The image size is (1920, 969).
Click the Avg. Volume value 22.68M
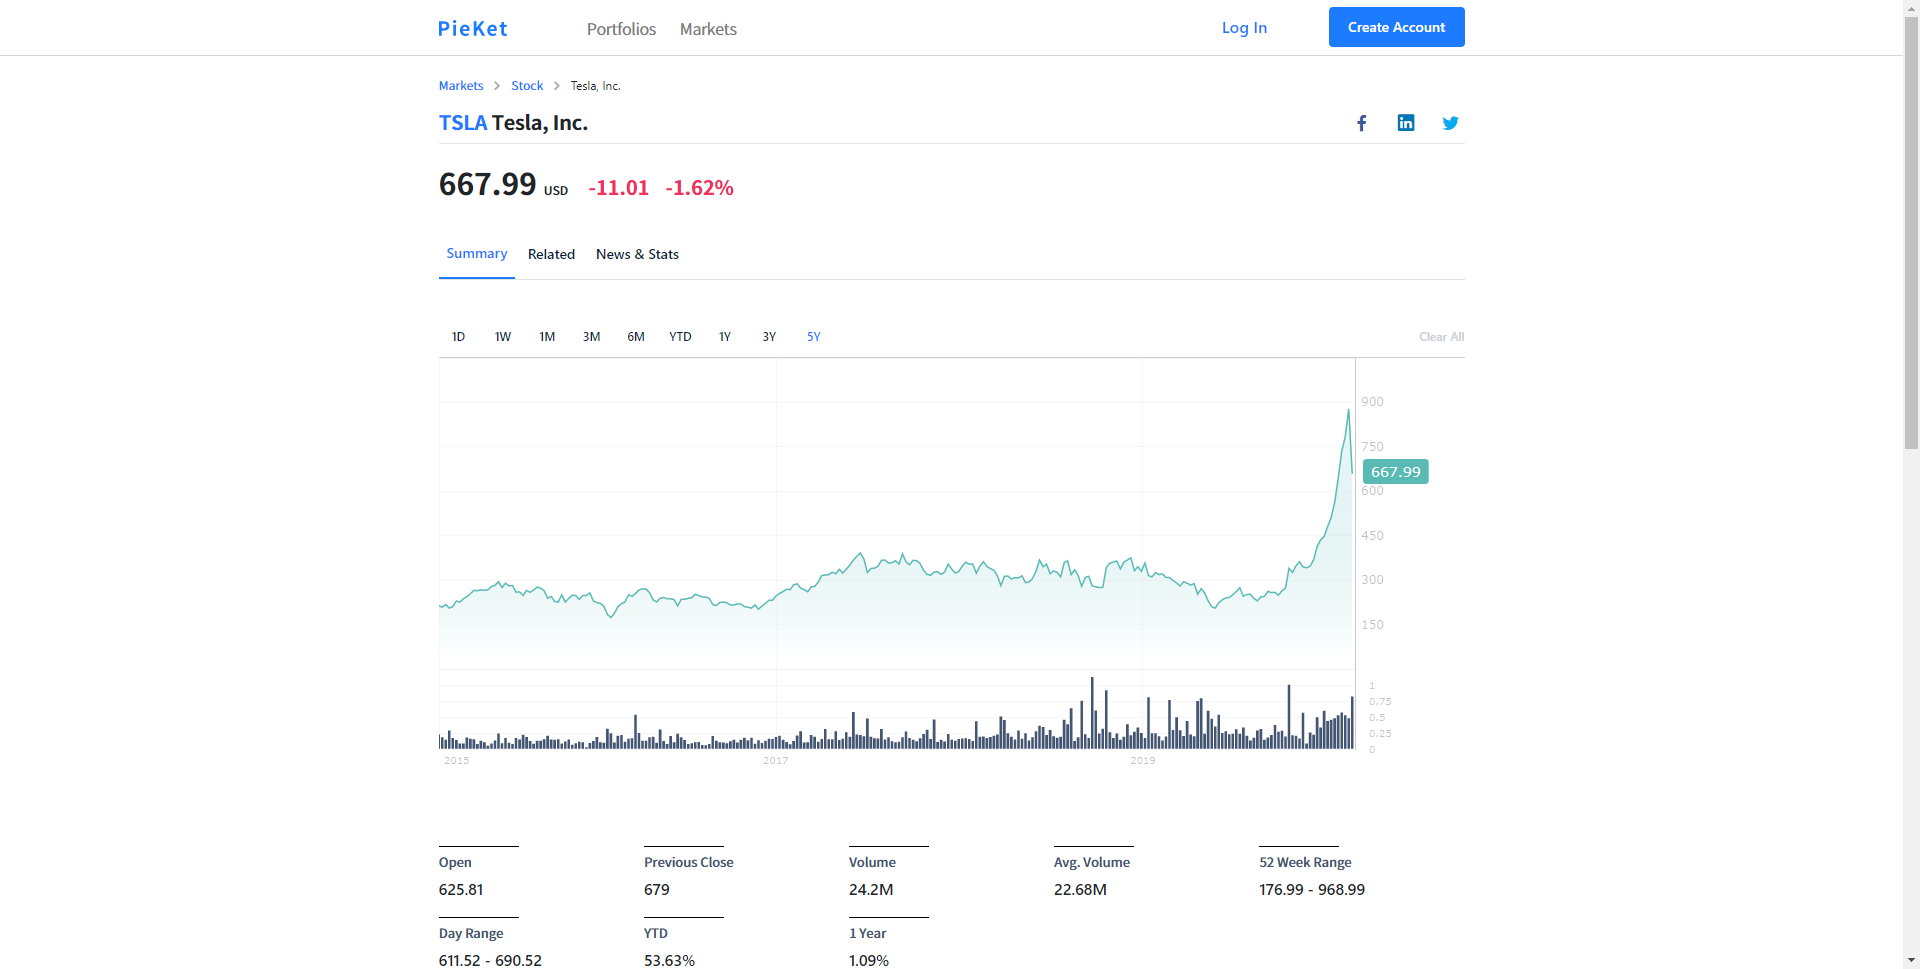point(1080,890)
